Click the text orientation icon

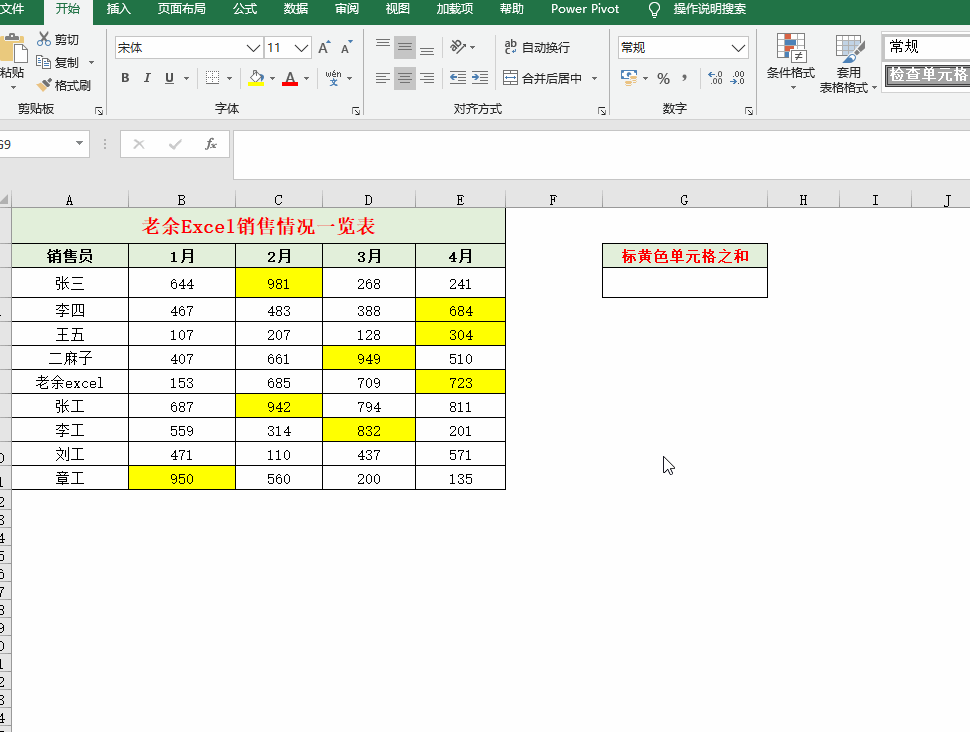(458, 47)
